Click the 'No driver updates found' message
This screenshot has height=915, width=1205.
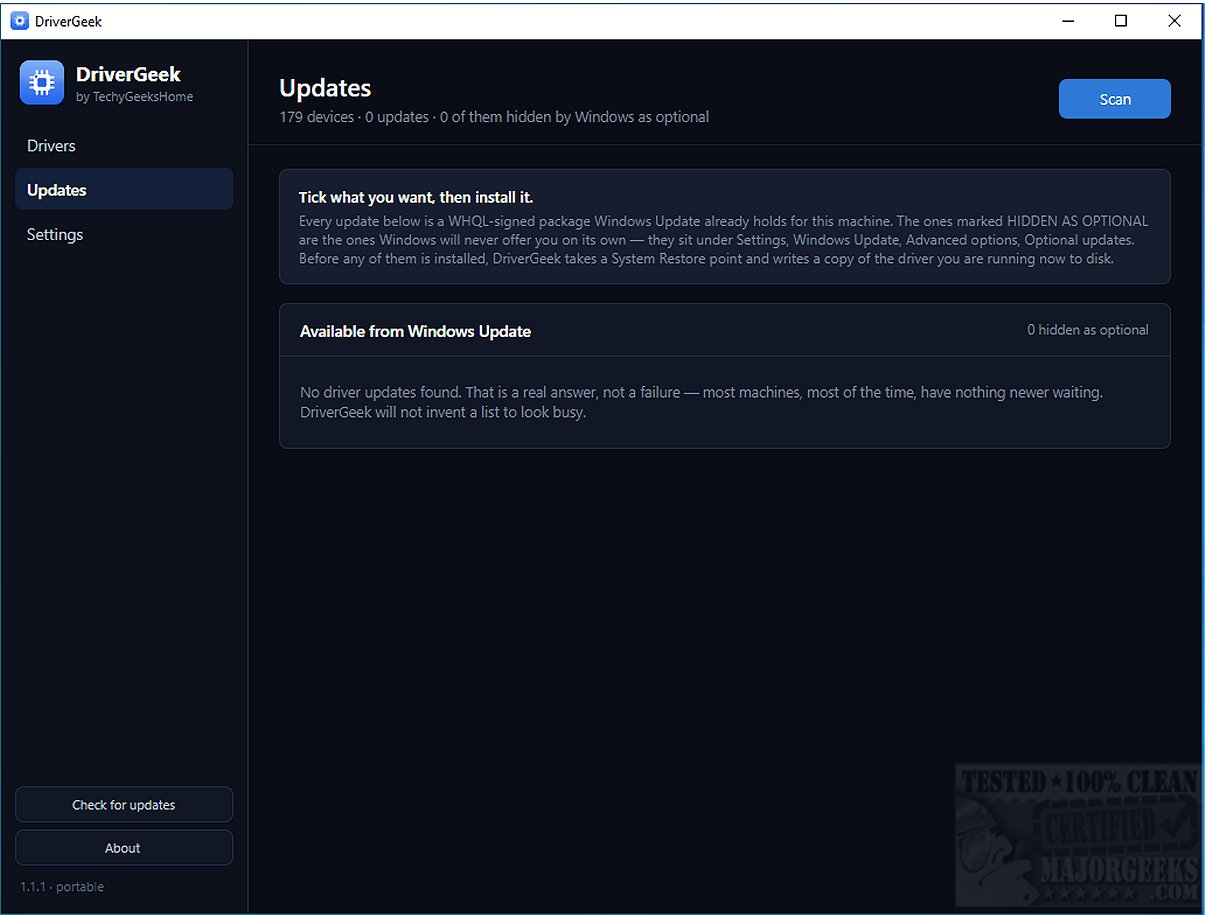pos(701,402)
